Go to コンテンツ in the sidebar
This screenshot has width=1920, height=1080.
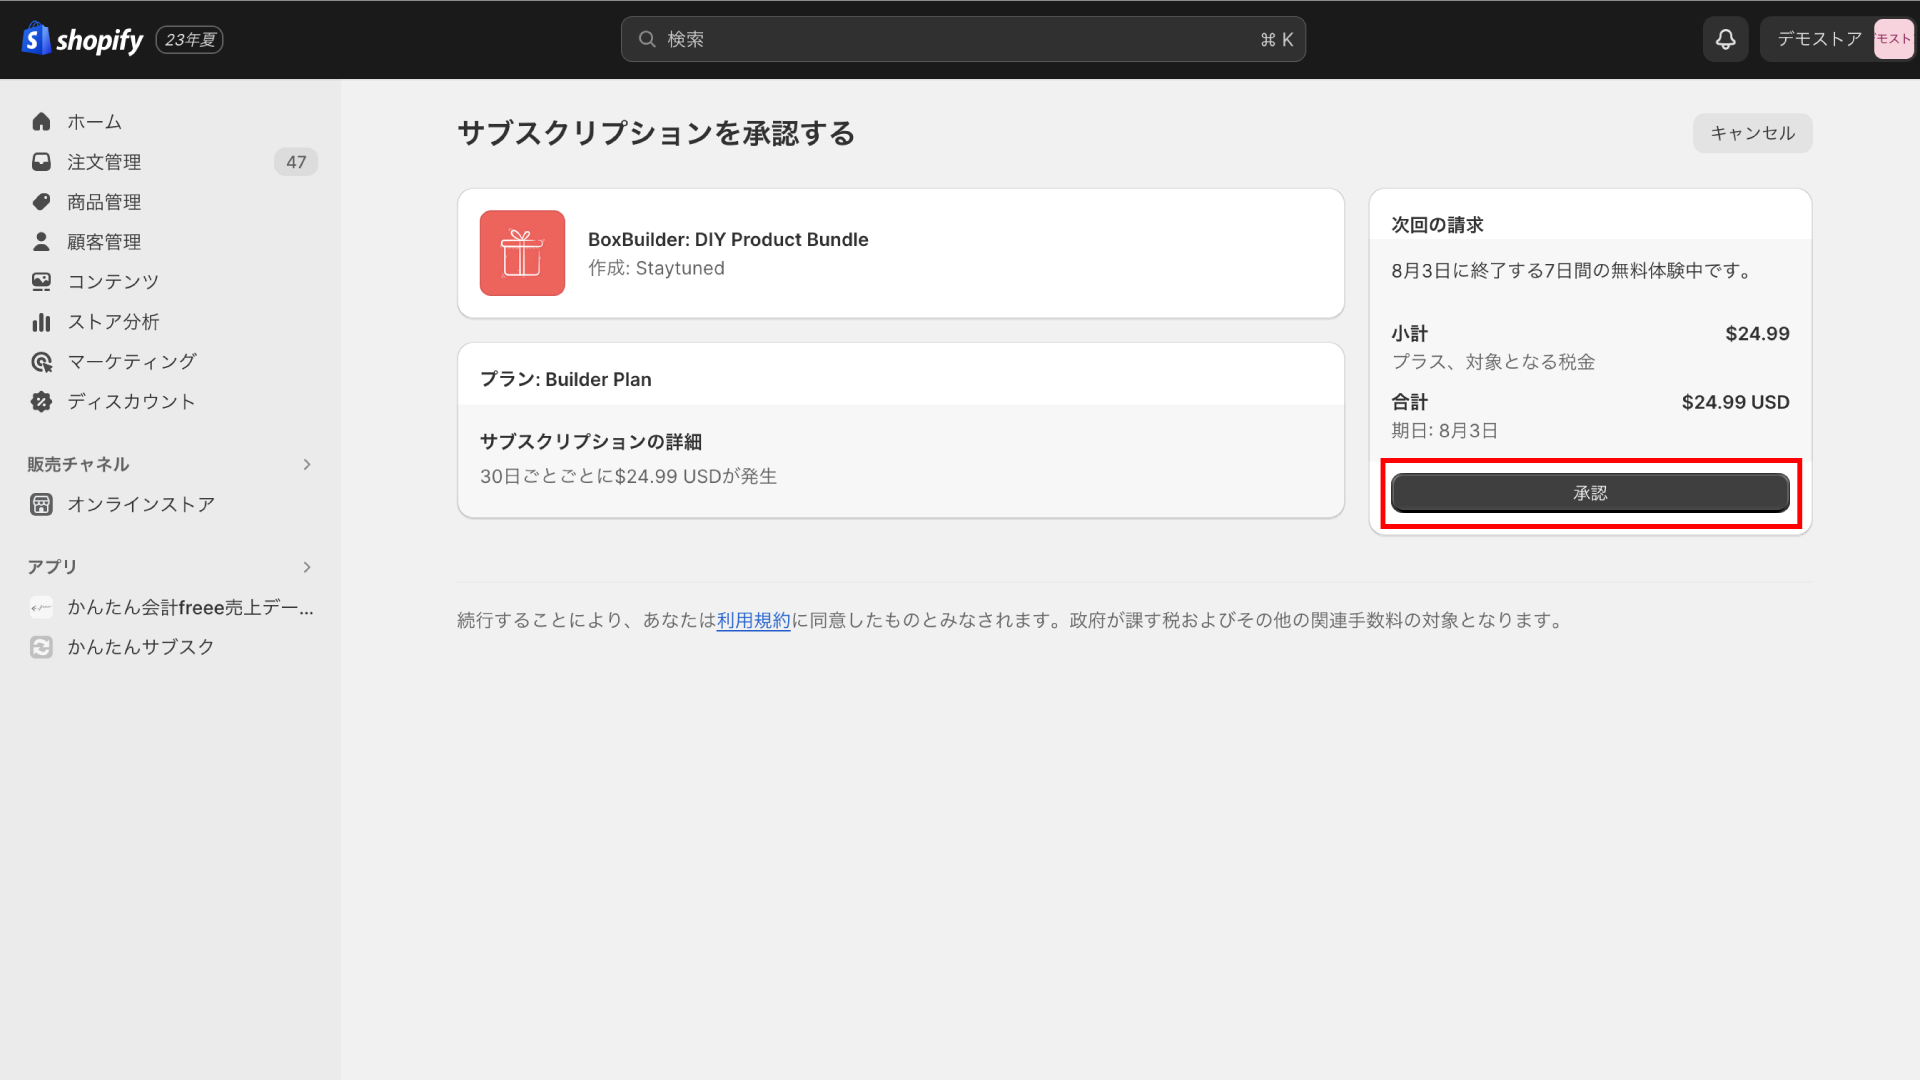[113, 282]
